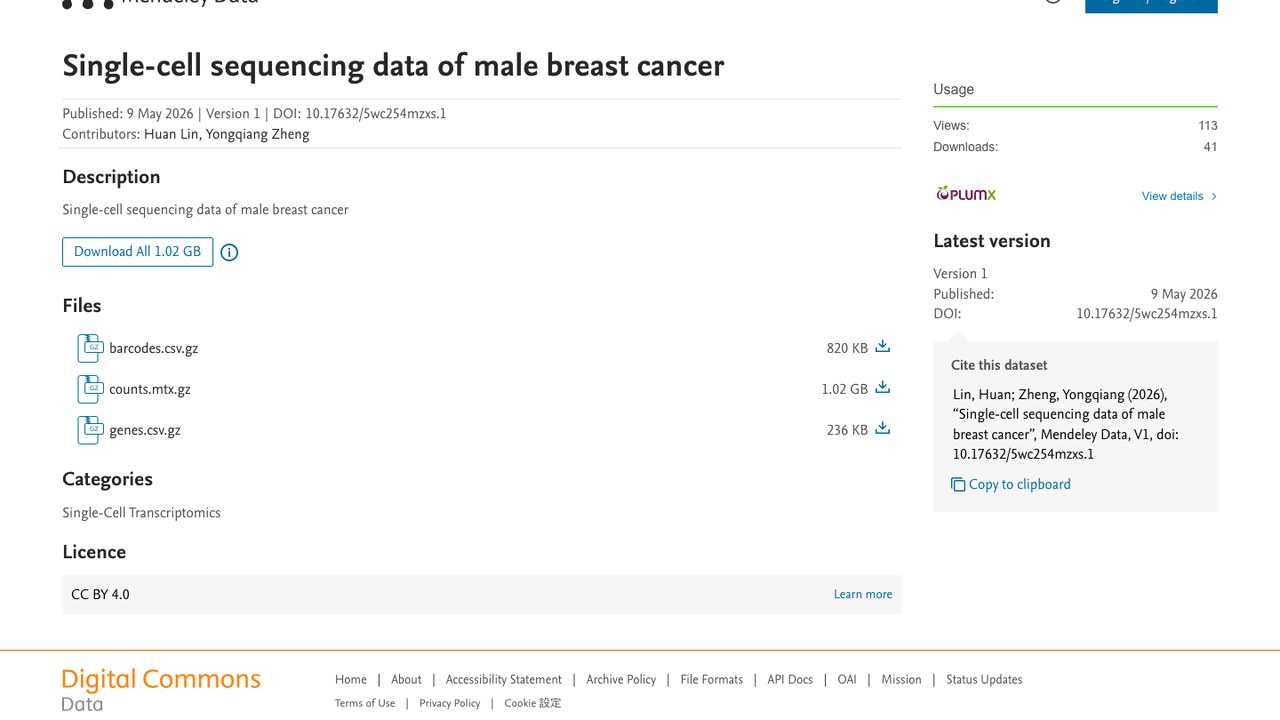1280x720 pixels.
Task: Open the Mission footer link
Action: 901,680
